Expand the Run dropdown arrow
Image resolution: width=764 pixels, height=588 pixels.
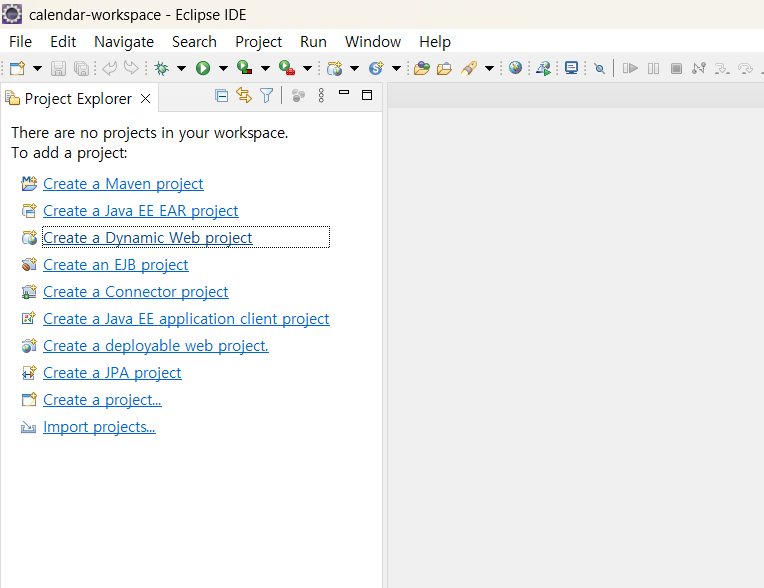223,69
